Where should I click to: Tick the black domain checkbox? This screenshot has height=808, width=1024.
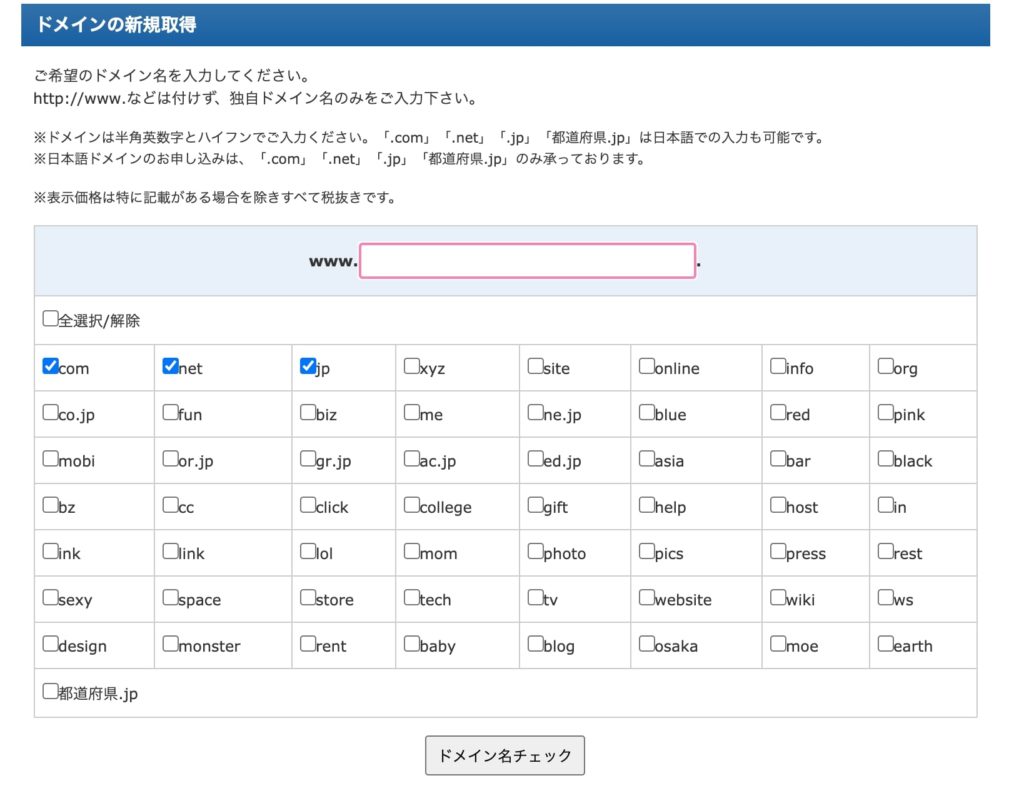(x=886, y=459)
